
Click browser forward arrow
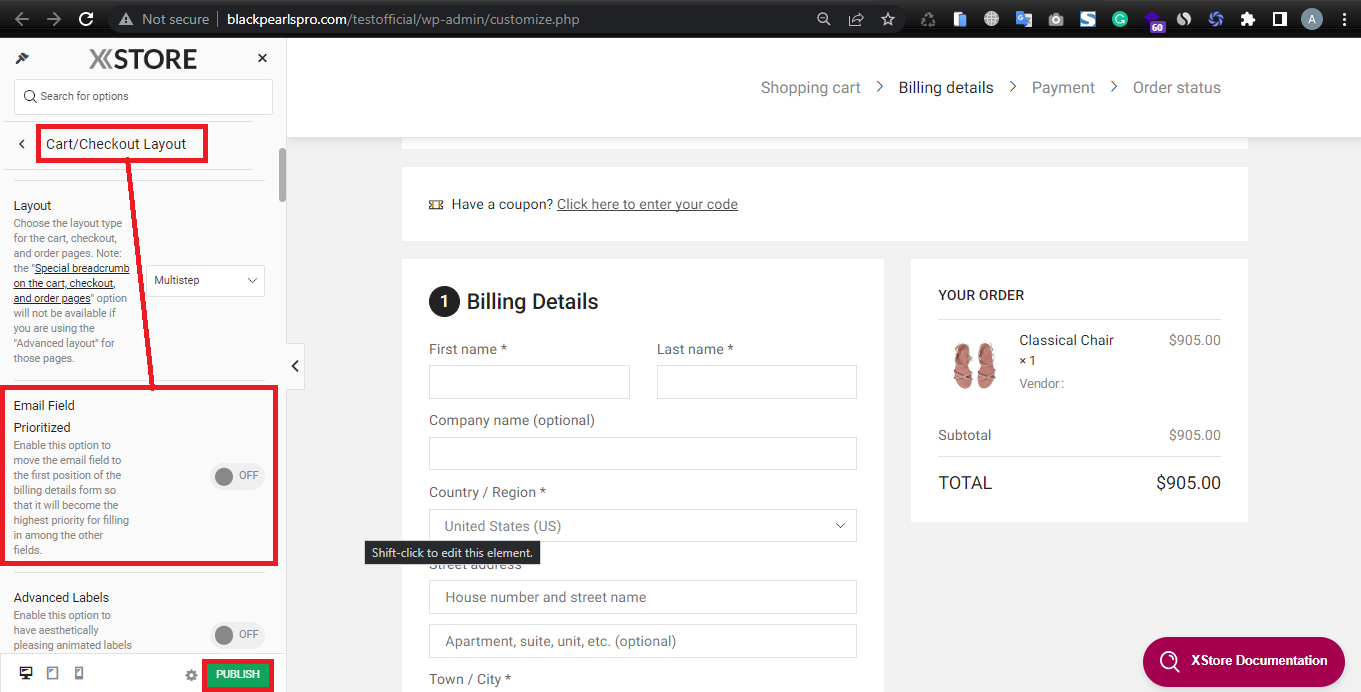point(54,19)
